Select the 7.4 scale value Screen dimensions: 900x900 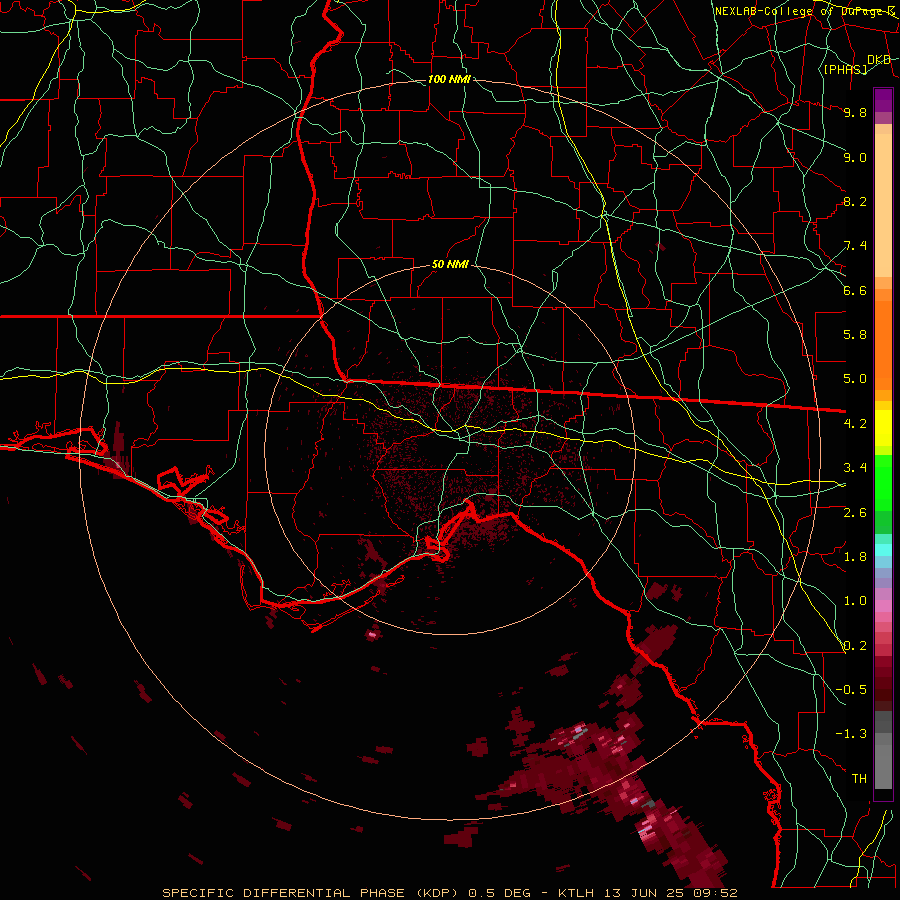855,246
